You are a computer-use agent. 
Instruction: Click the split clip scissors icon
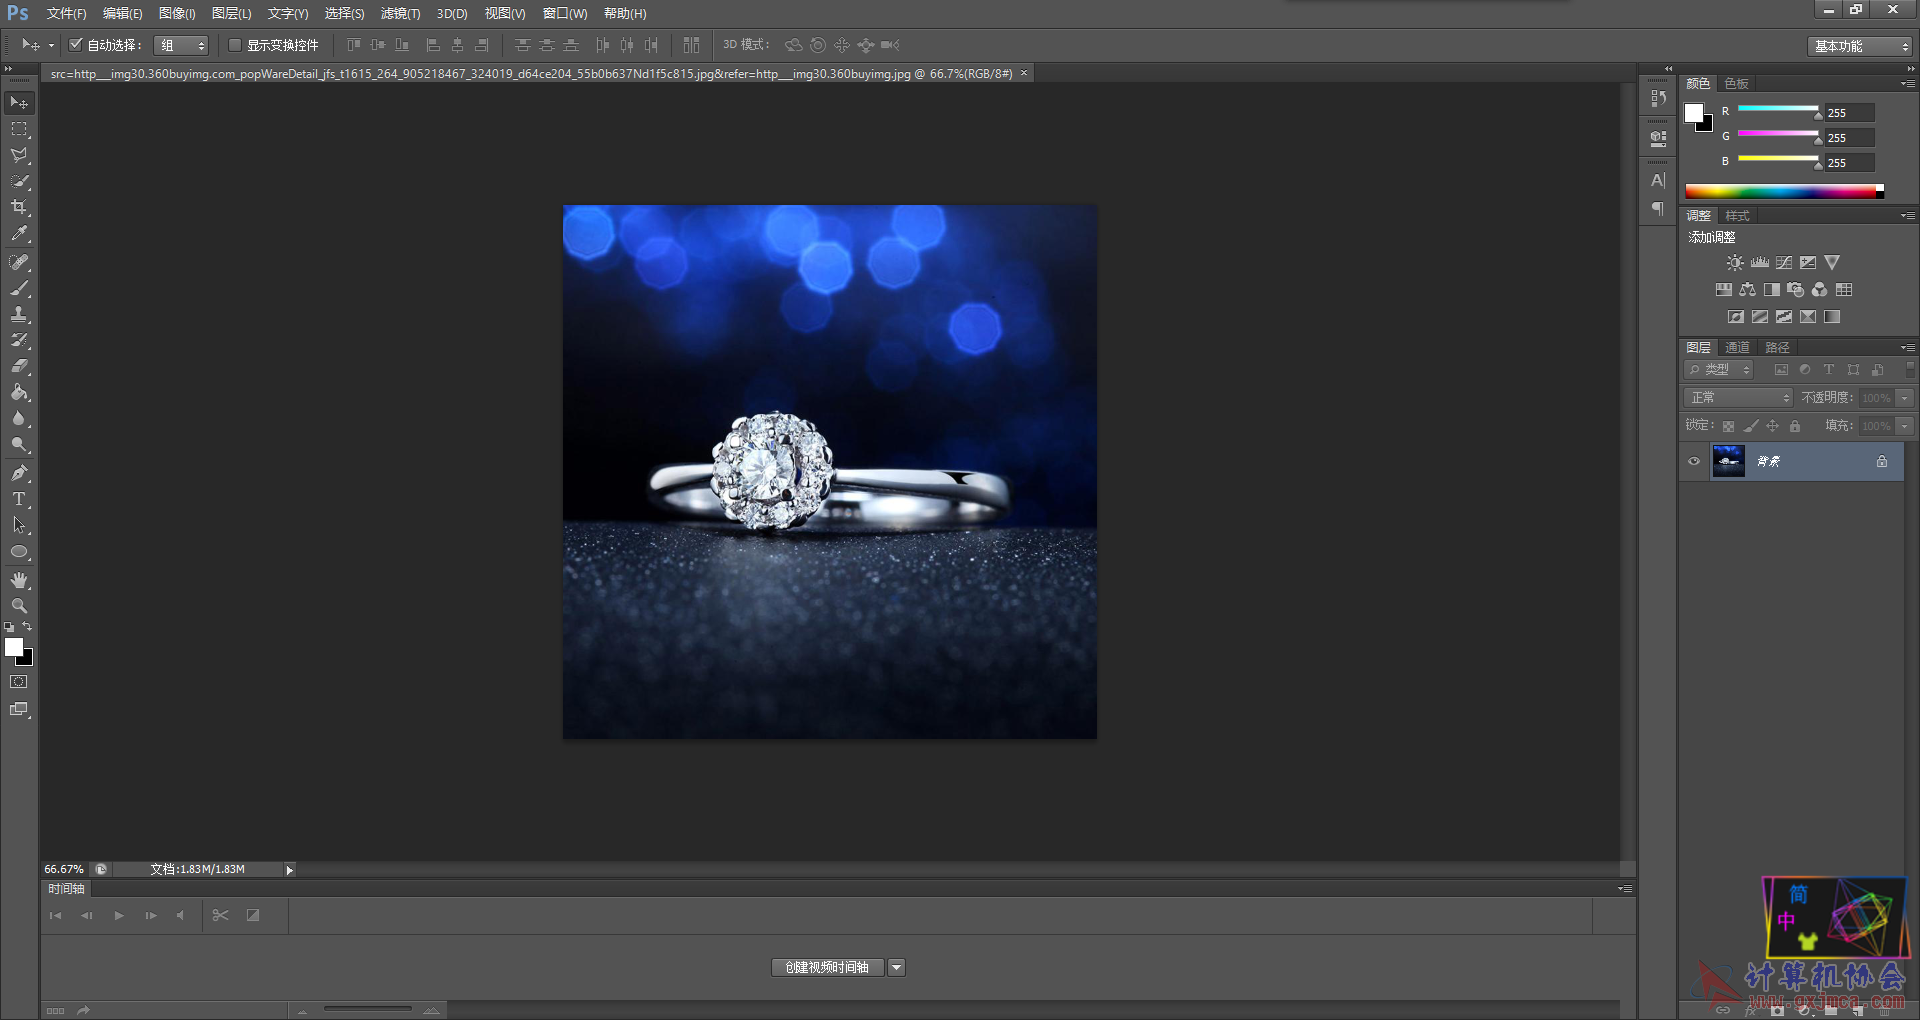[221, 915]
